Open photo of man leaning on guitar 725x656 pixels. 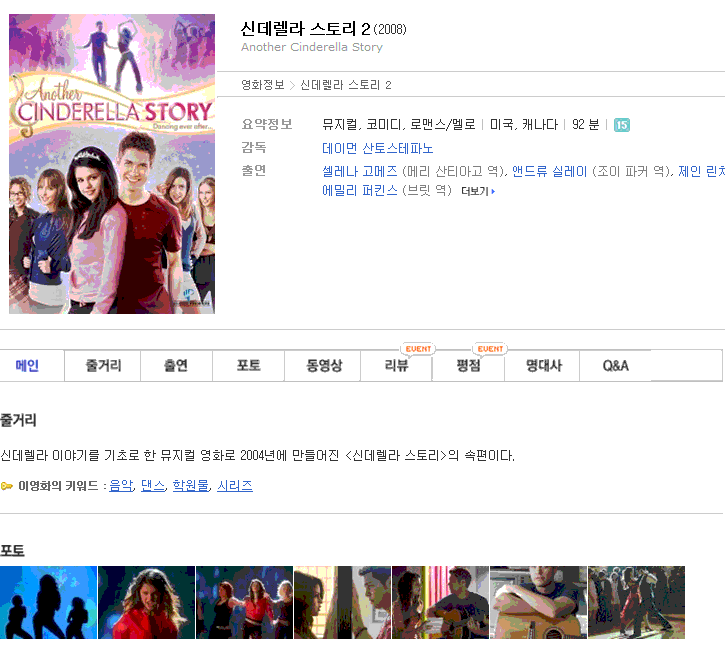[538, 602]
